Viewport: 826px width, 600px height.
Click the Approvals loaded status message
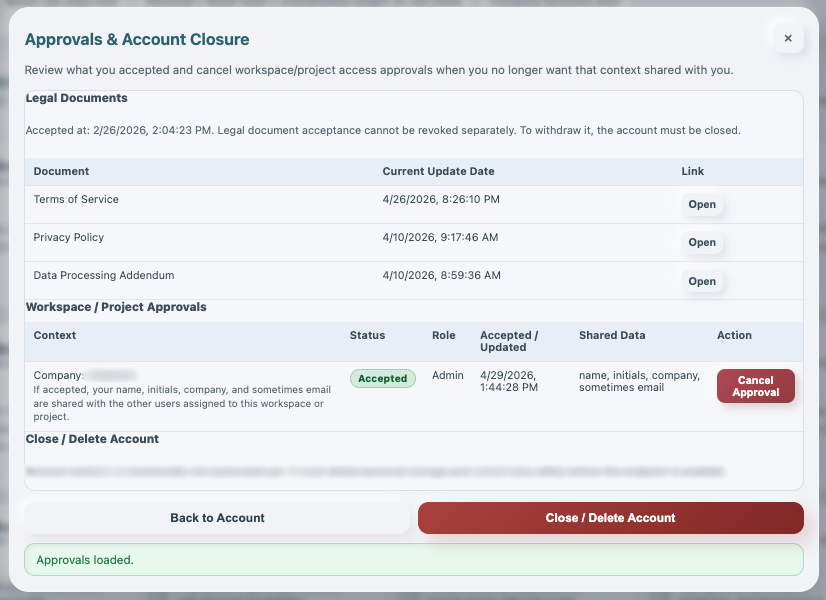click(414, 559)
